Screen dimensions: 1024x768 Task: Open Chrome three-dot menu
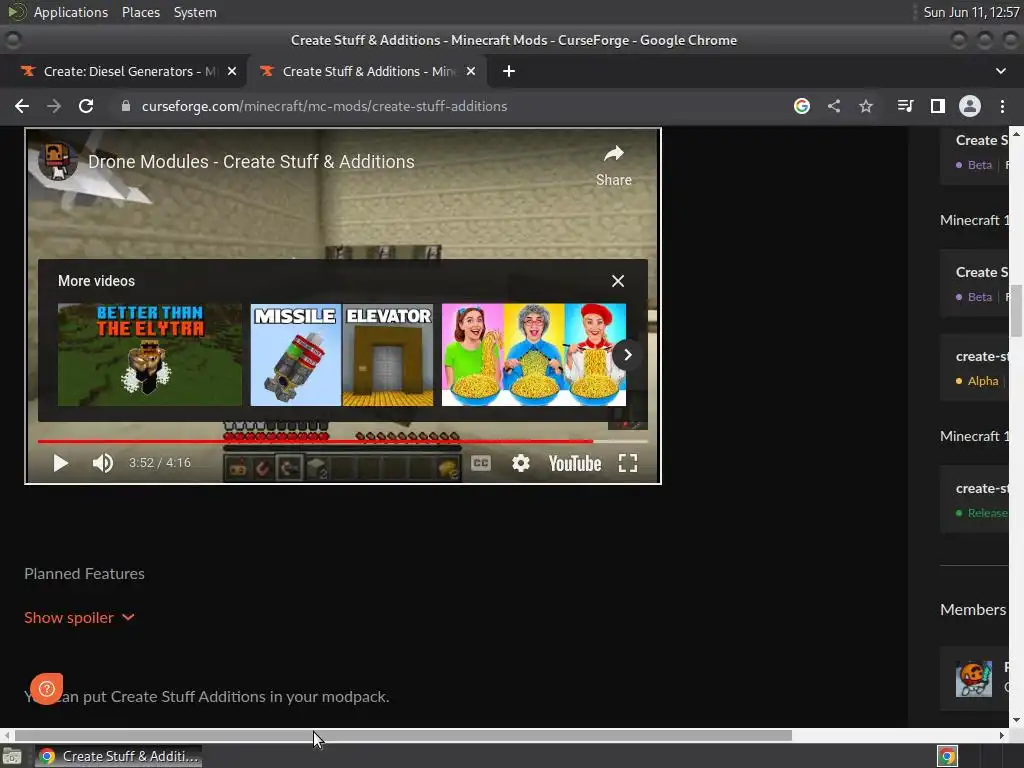pos(1002,106)
